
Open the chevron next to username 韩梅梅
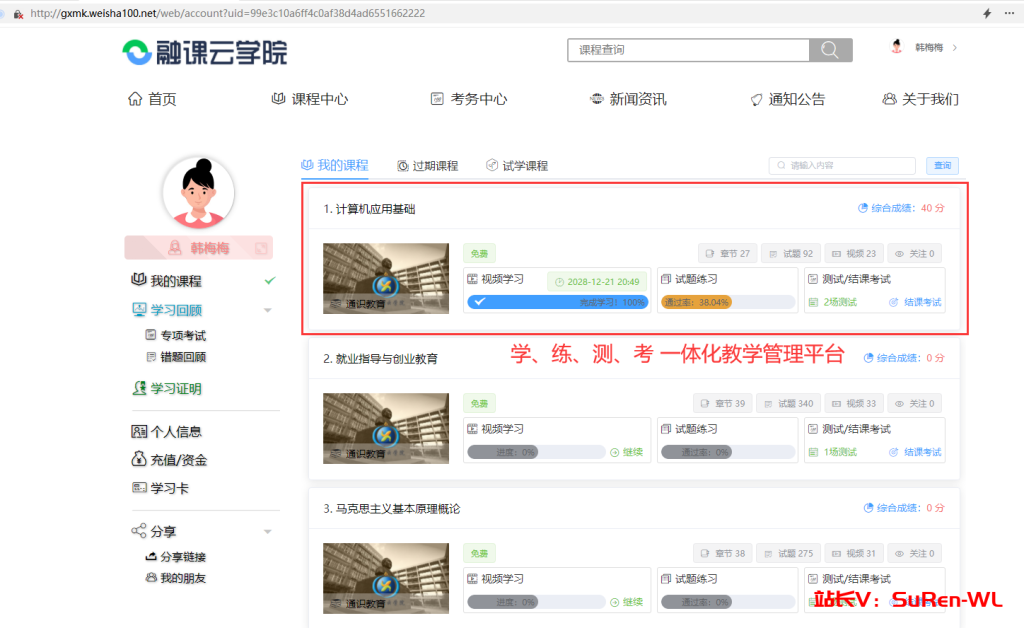pyautogui.click(x=955, y=48)
